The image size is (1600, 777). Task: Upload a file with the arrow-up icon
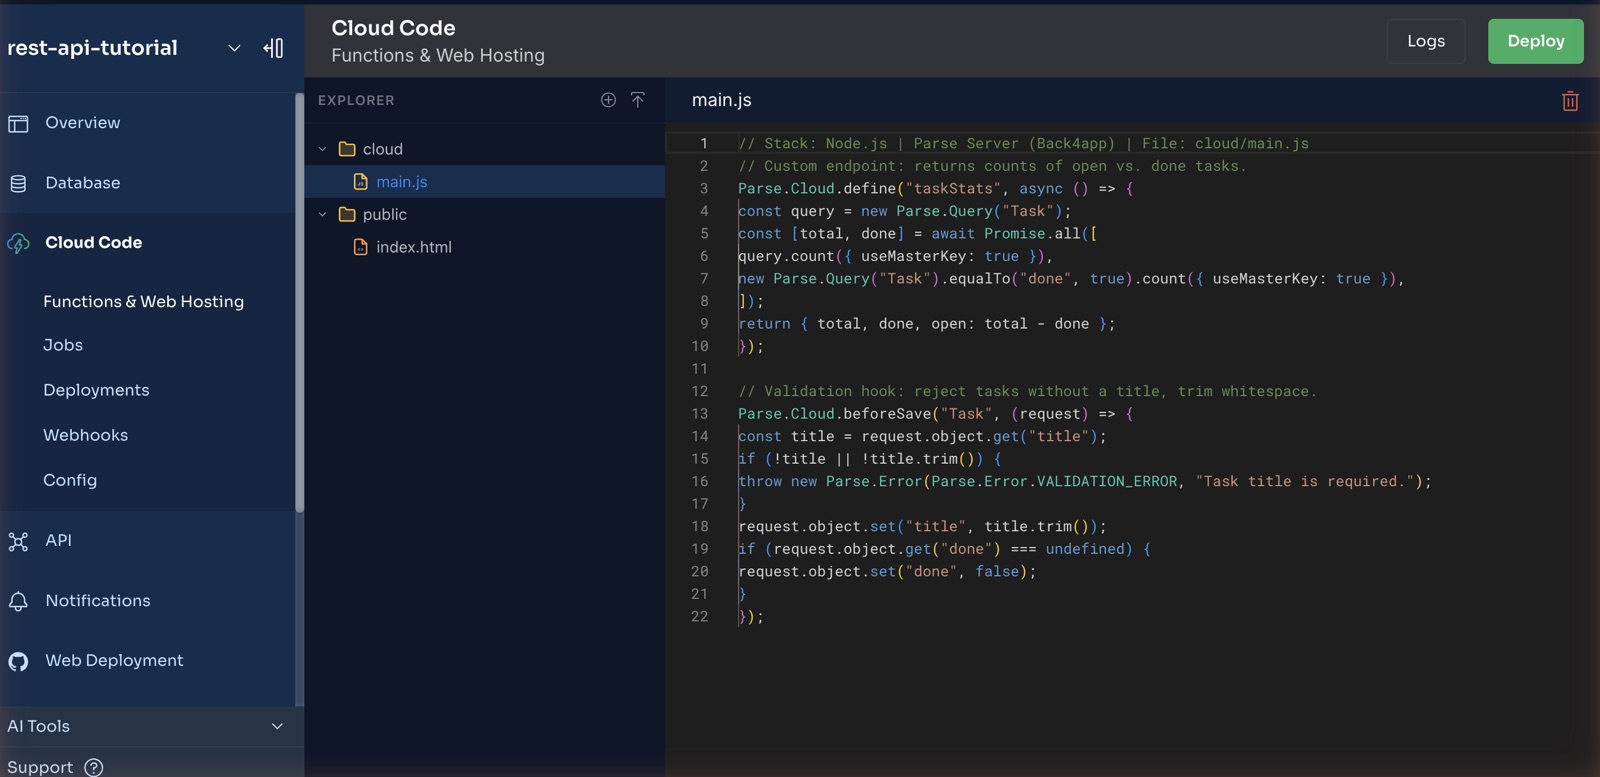(637, 100)
